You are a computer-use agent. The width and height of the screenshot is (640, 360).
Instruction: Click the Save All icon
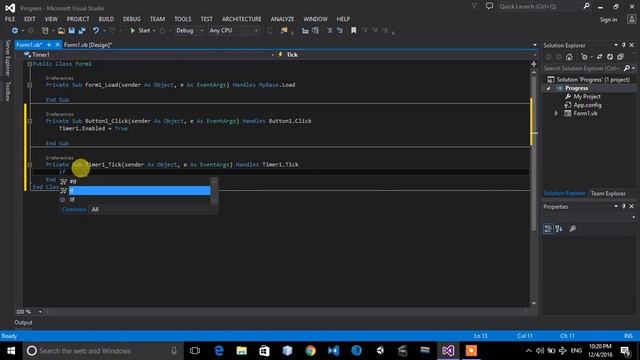click(x=82, y=31)
